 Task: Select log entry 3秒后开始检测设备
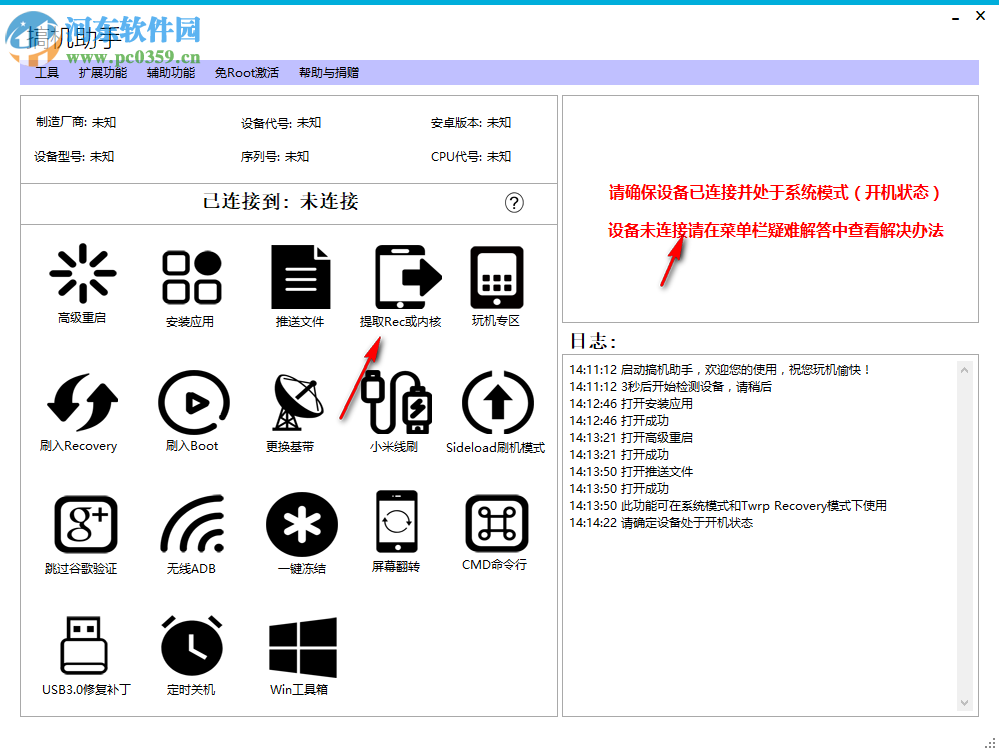tap(670, 386)
